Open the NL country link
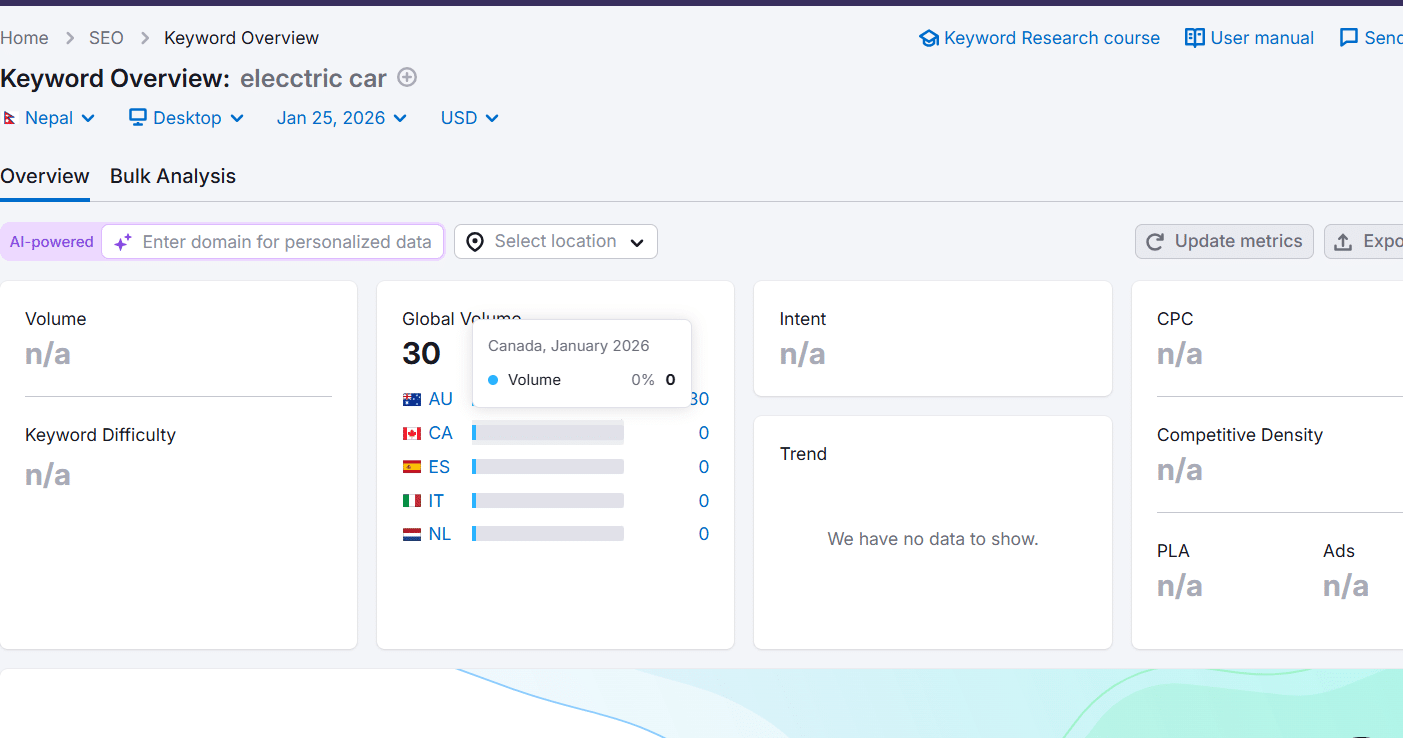The width and height of the screenshot is (1403, 738). (x=440, y=534)
